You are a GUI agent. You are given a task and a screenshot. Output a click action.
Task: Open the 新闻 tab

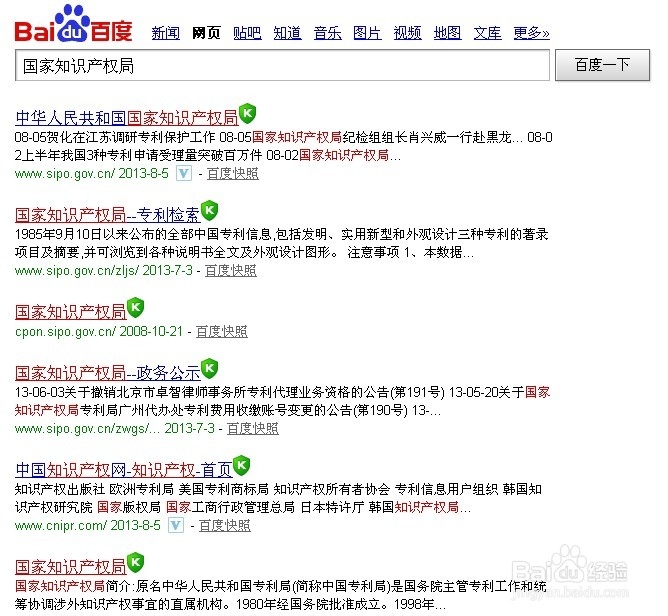[x=165, y=33]
